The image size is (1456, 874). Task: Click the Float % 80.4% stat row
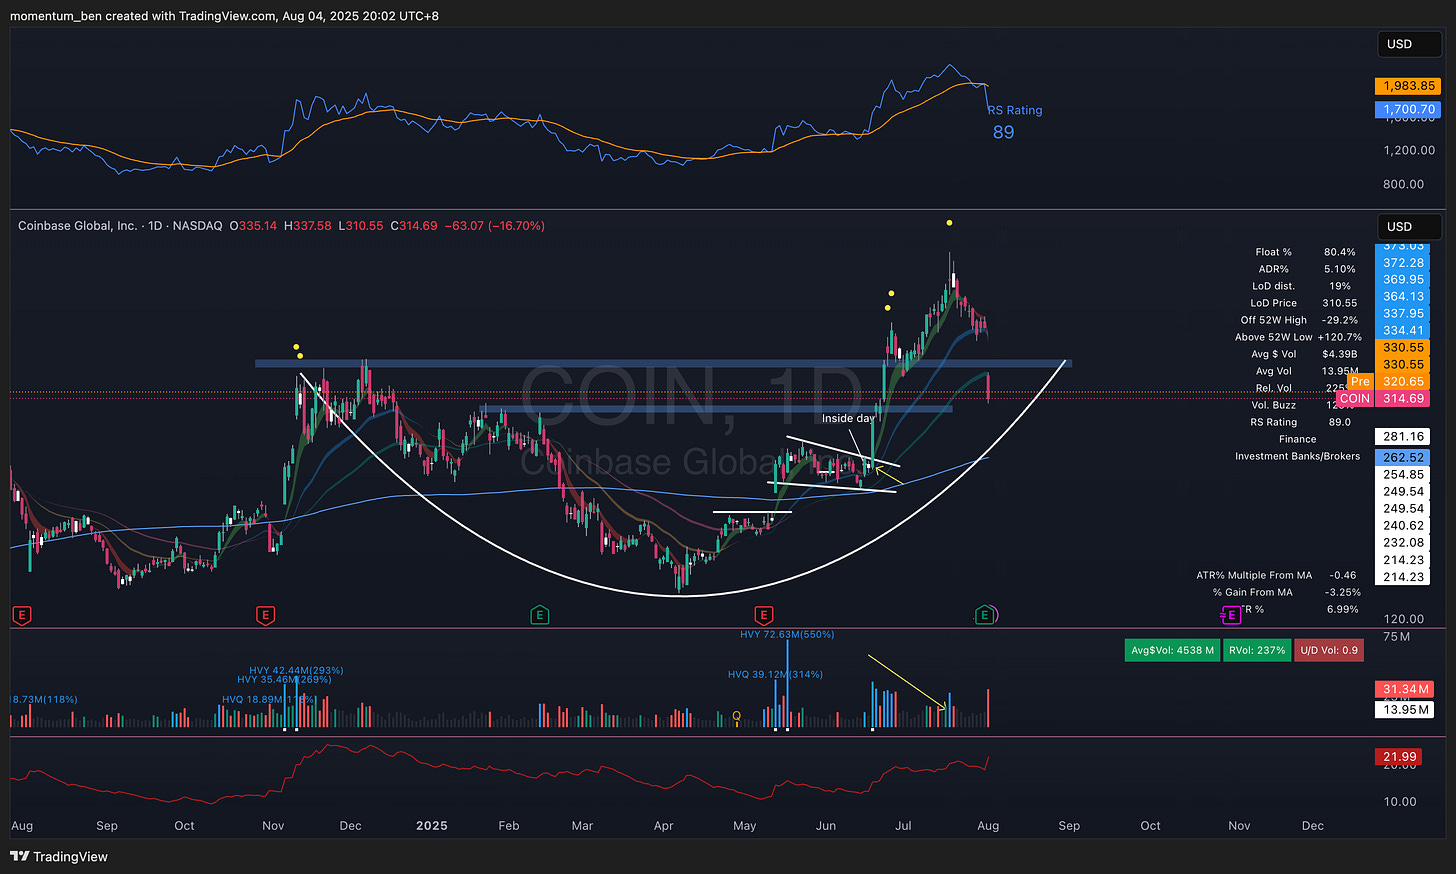click(1306, 252)
